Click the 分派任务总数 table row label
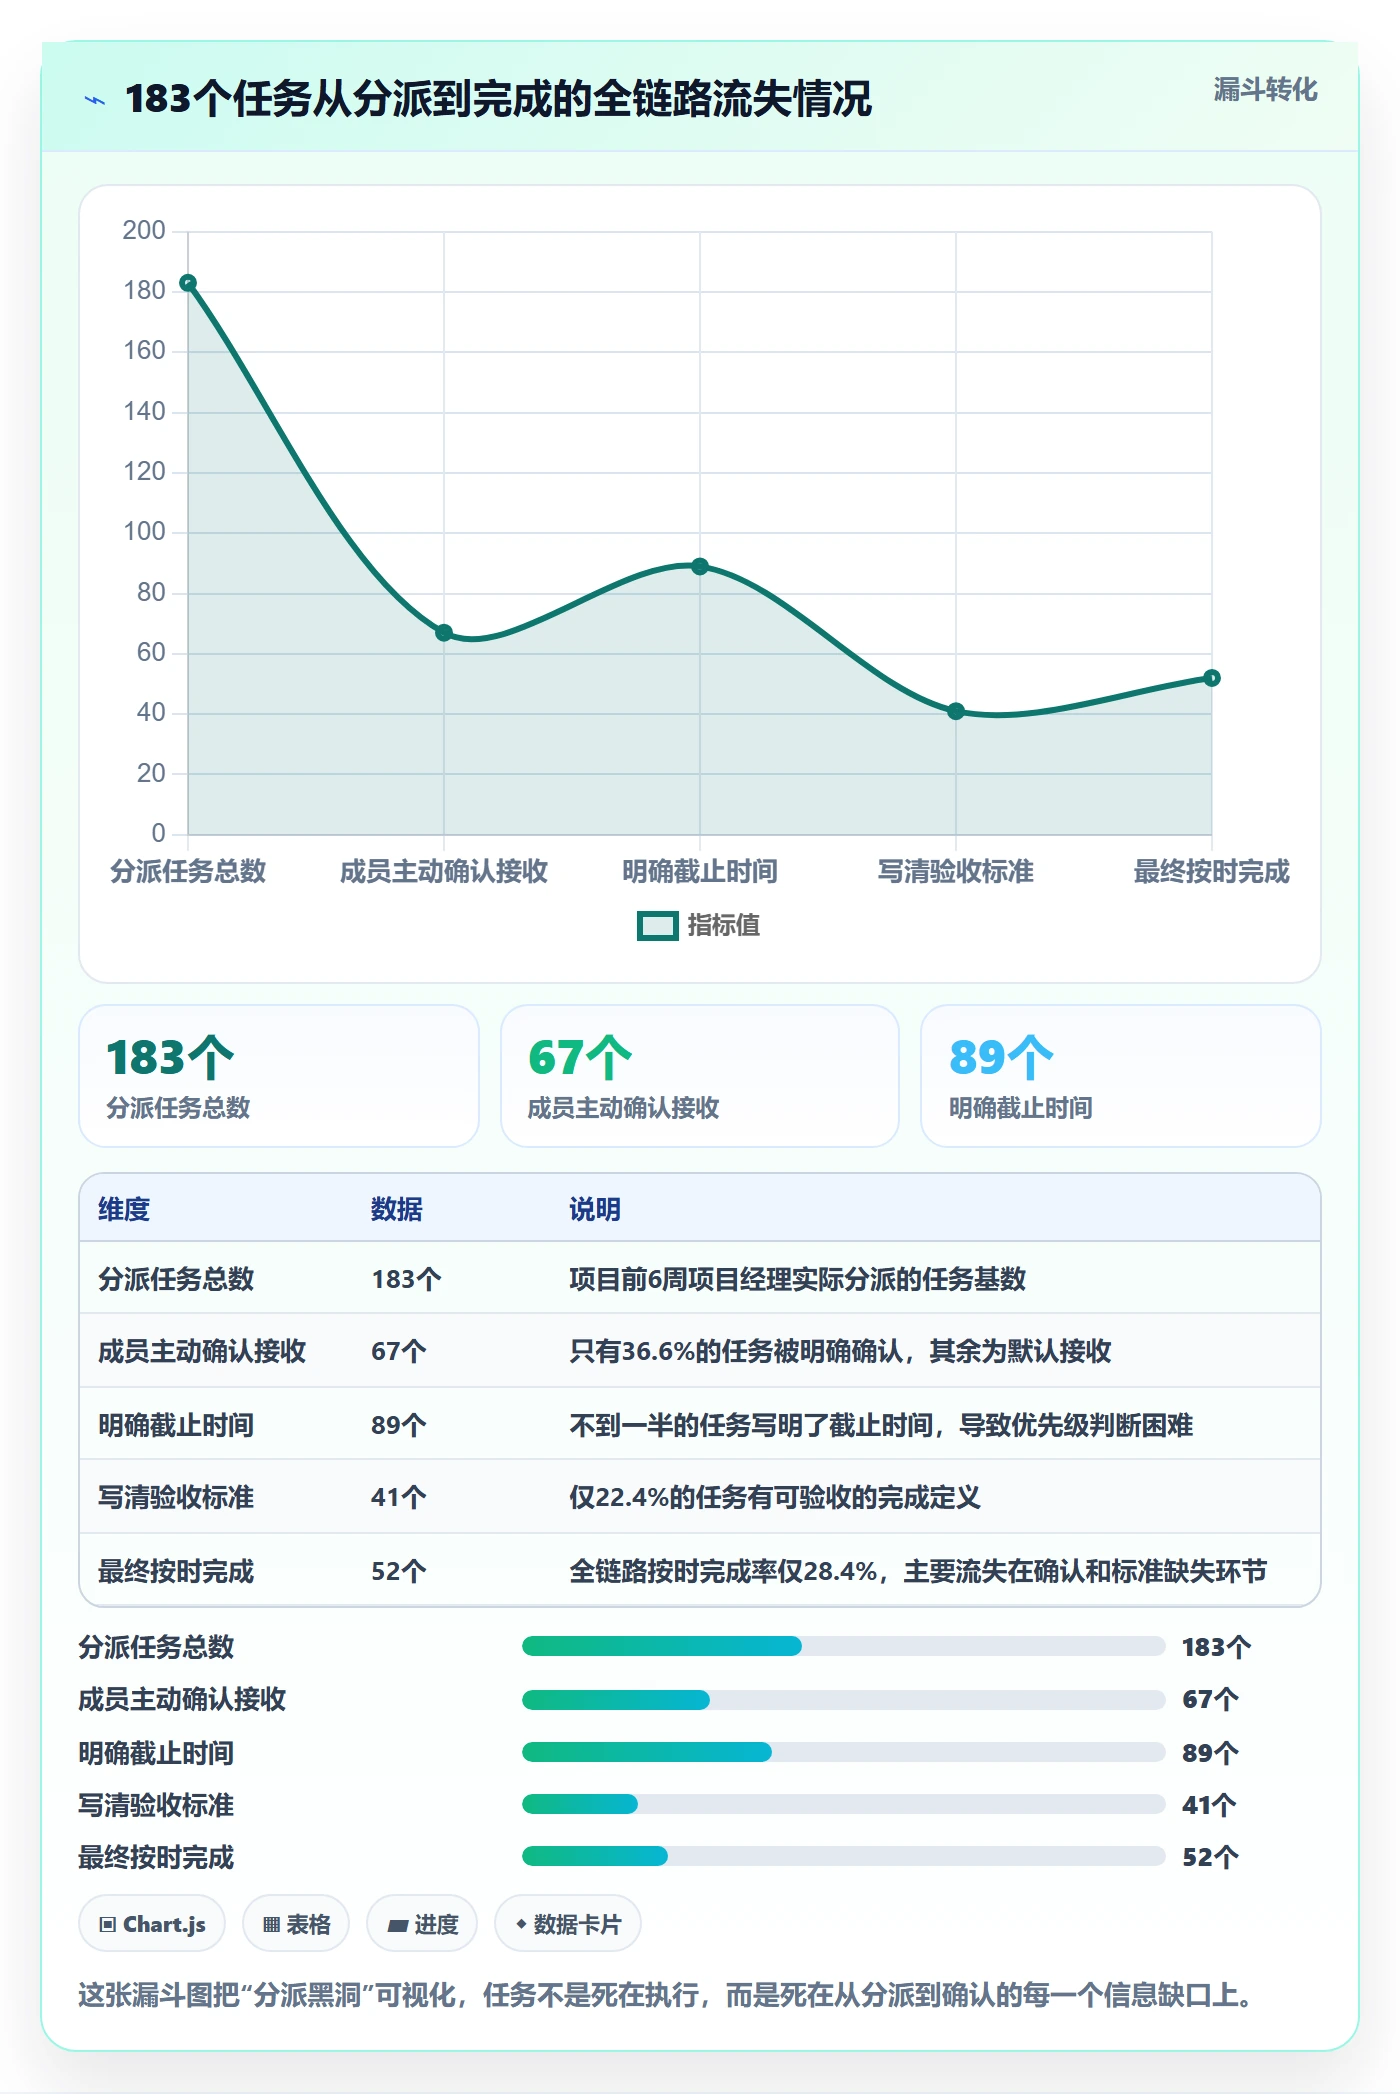This screenshot has height=2094, width=1400. pyautogui.click(x=176, y=1279)
